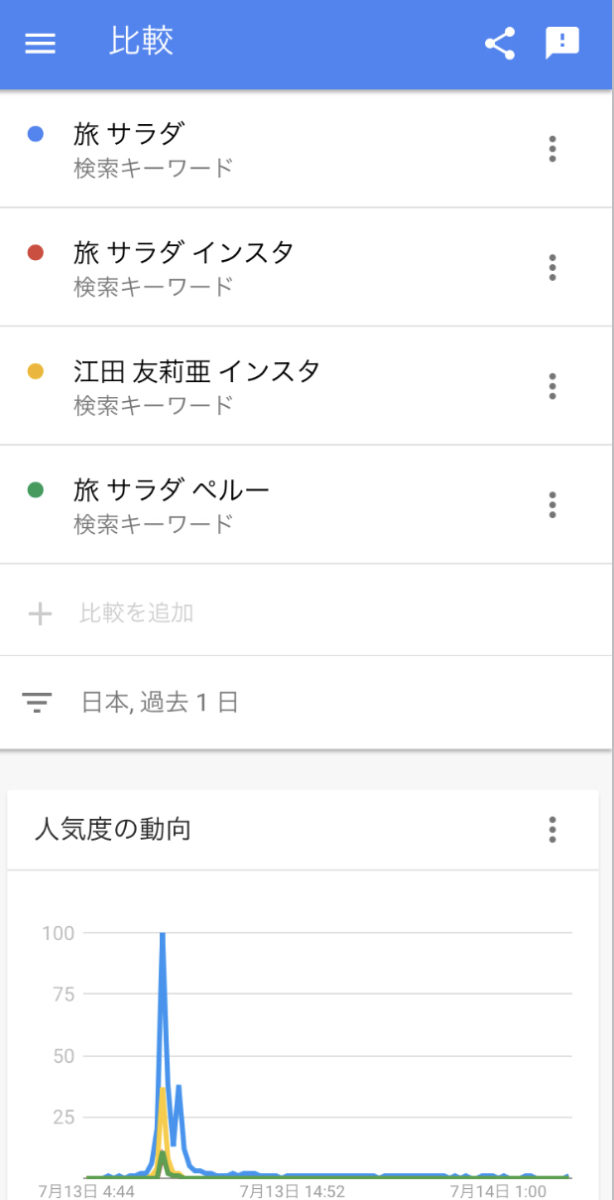Click the 人気度の動向 card heading
The height and width of the screenshot is (1200, 614).
[112, 829]
